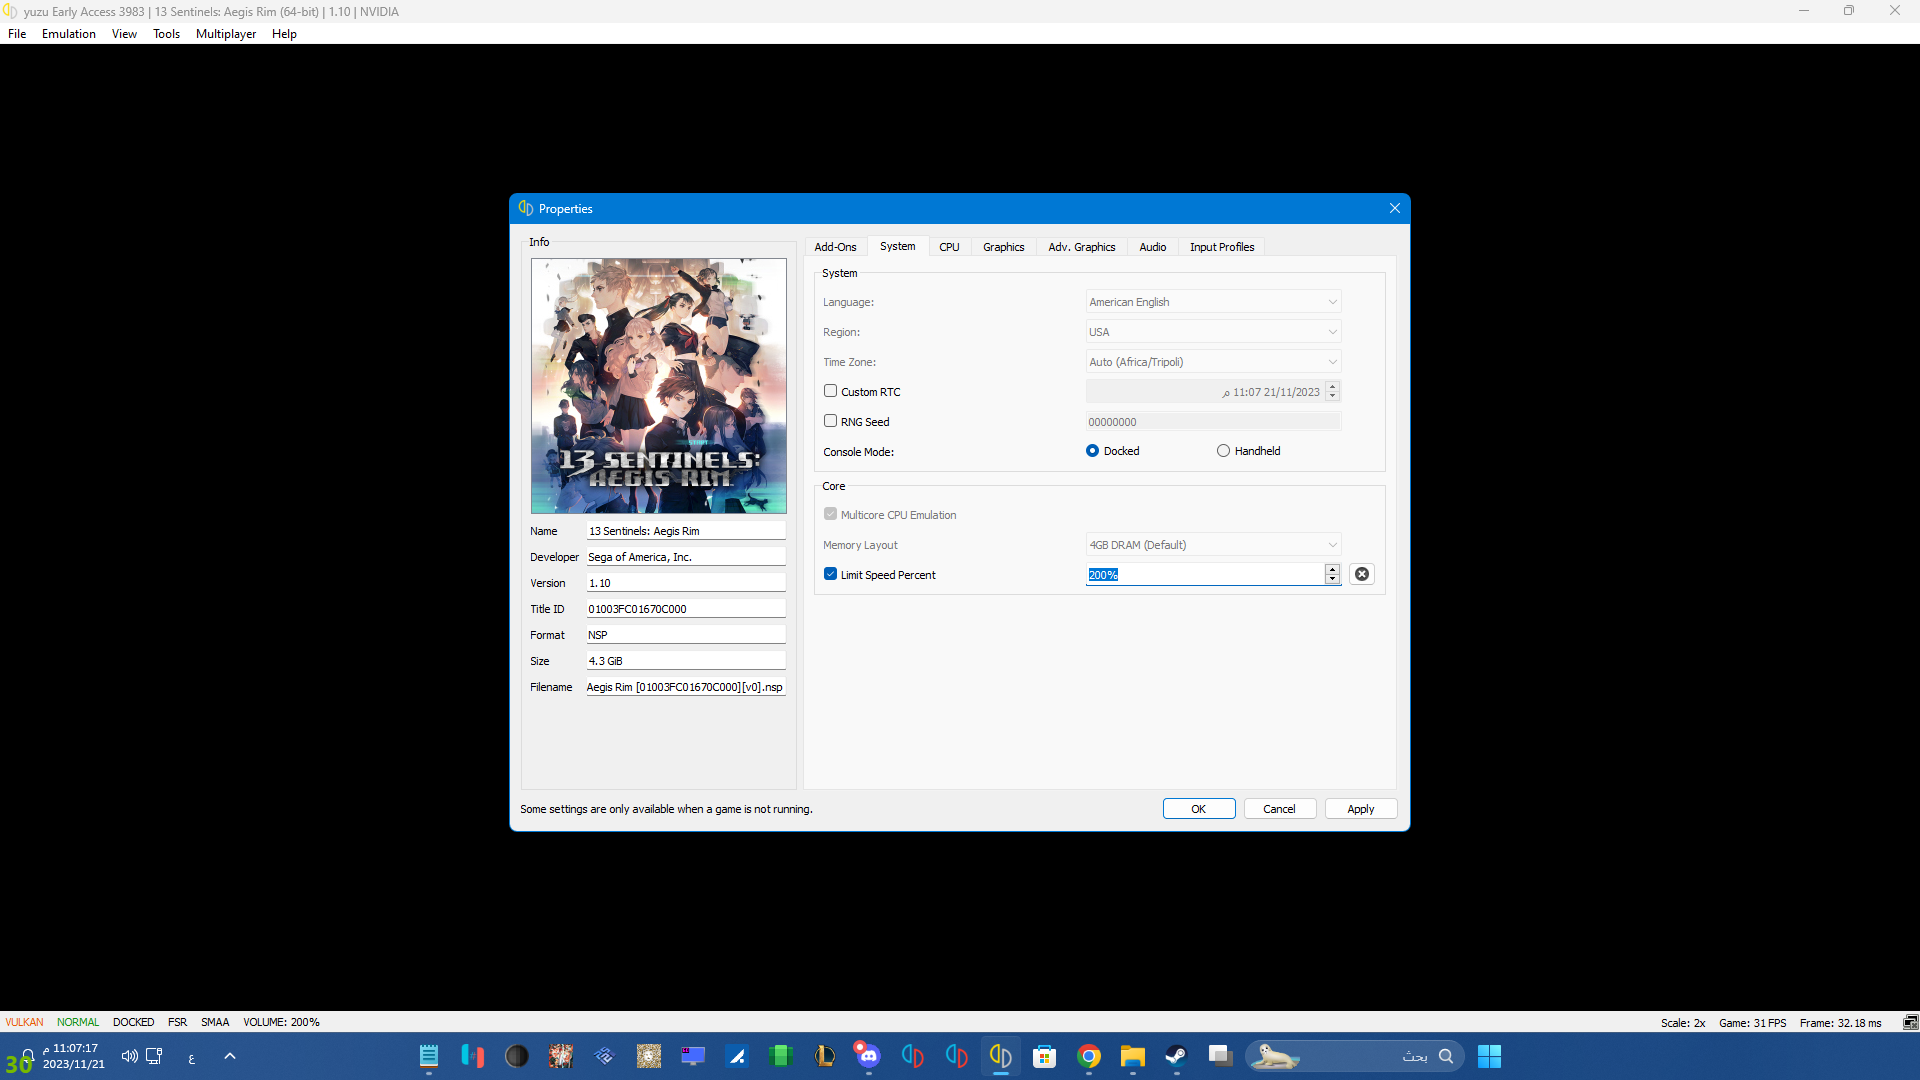
Task: Decrease Limit Speed Percent with down arrow
Action: pyautogui.click(x=1332, y=579)
